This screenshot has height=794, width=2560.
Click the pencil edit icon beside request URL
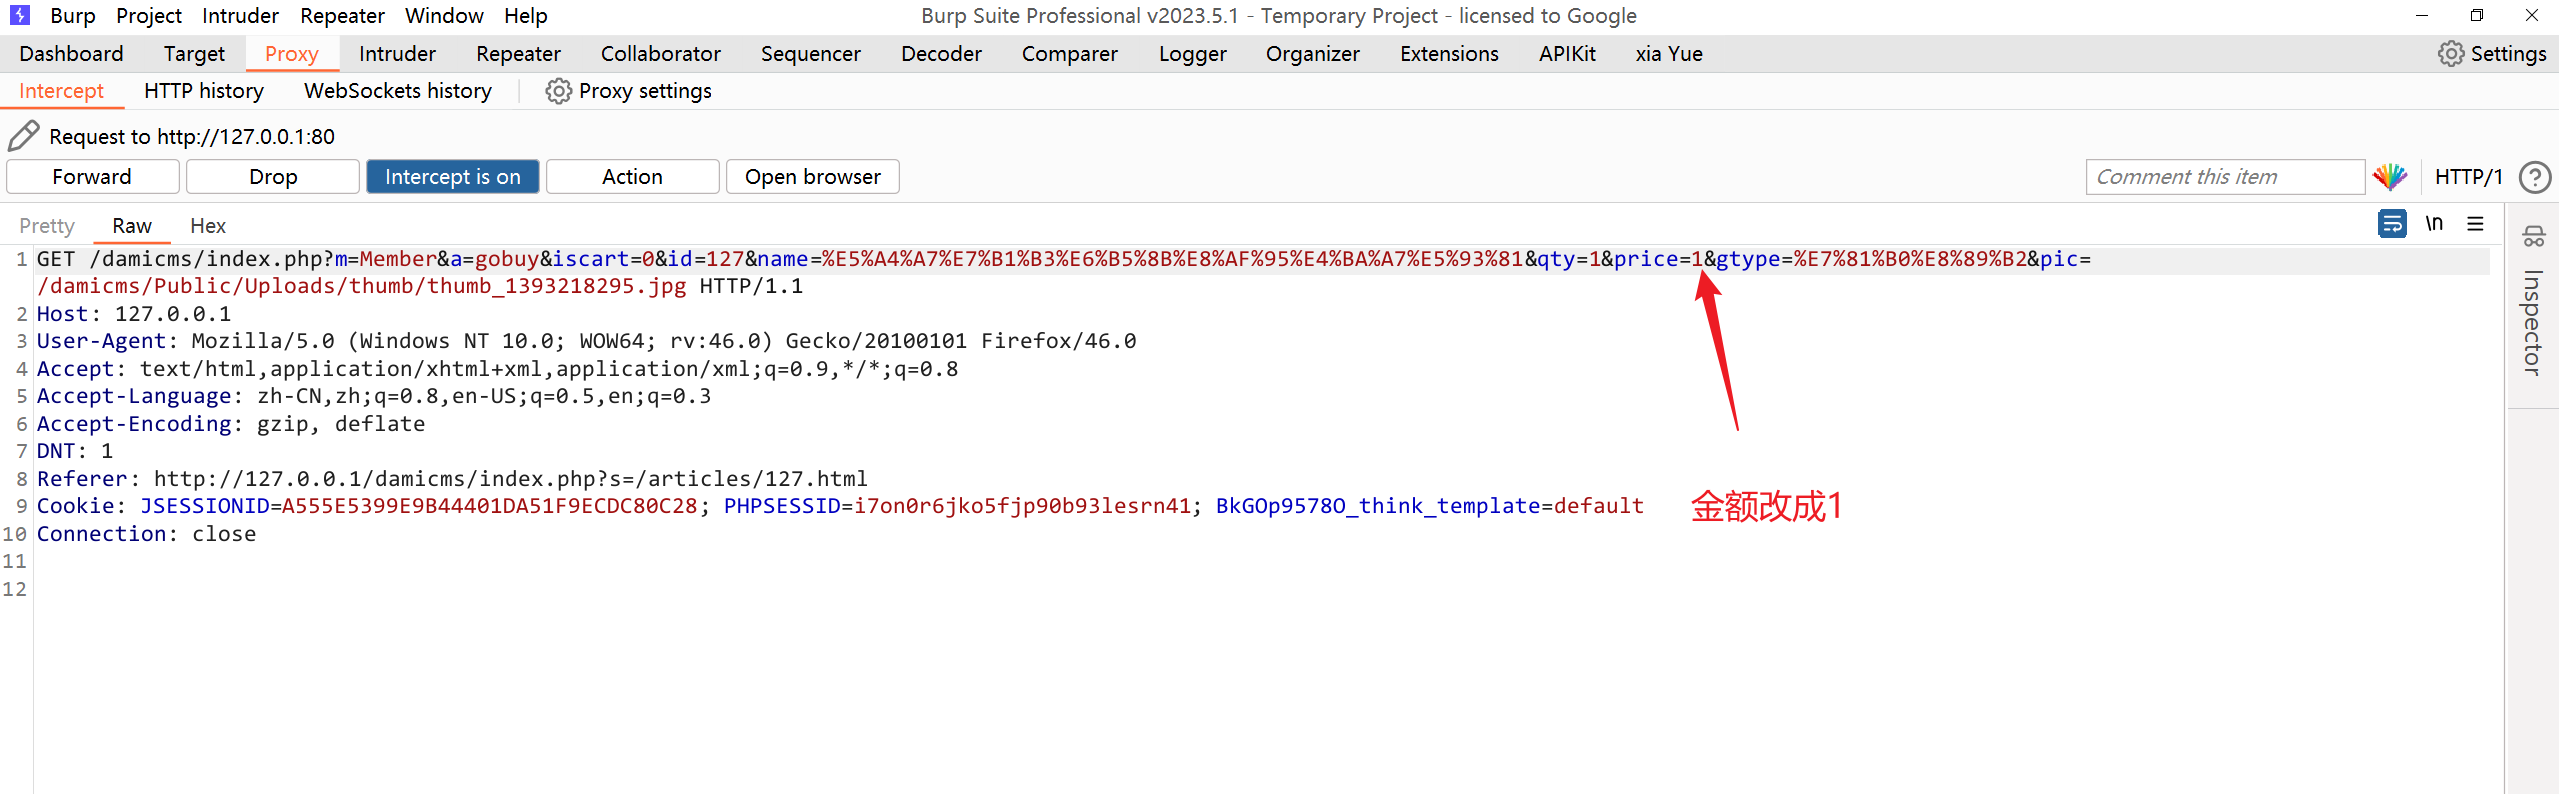click(x=24, y=136)
